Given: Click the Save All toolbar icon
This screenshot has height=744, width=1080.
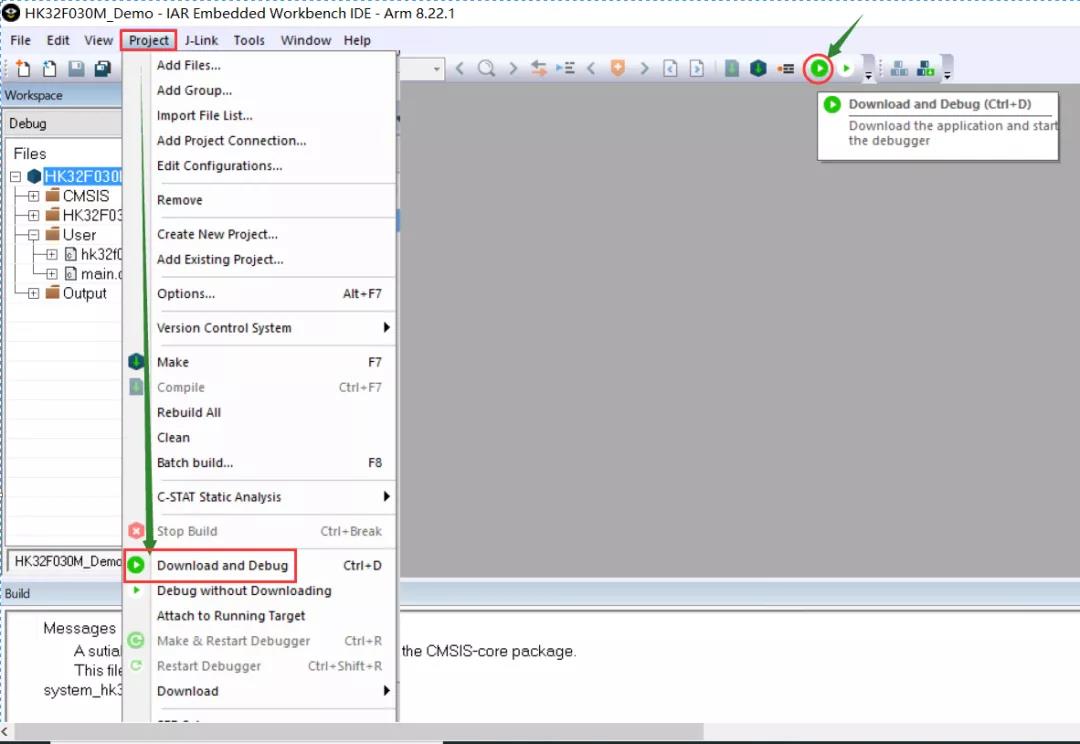Looking at the screenshot, I should (103, 68).
